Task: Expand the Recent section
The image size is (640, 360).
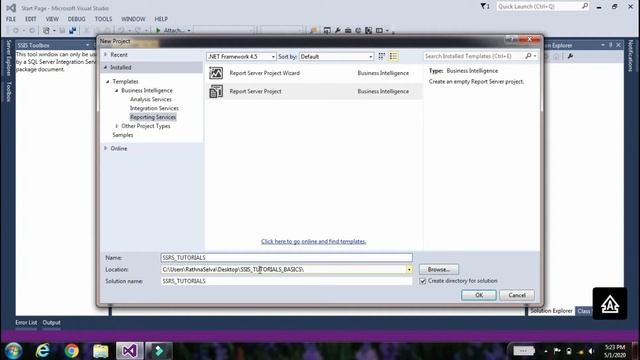Action: [106, 54]
